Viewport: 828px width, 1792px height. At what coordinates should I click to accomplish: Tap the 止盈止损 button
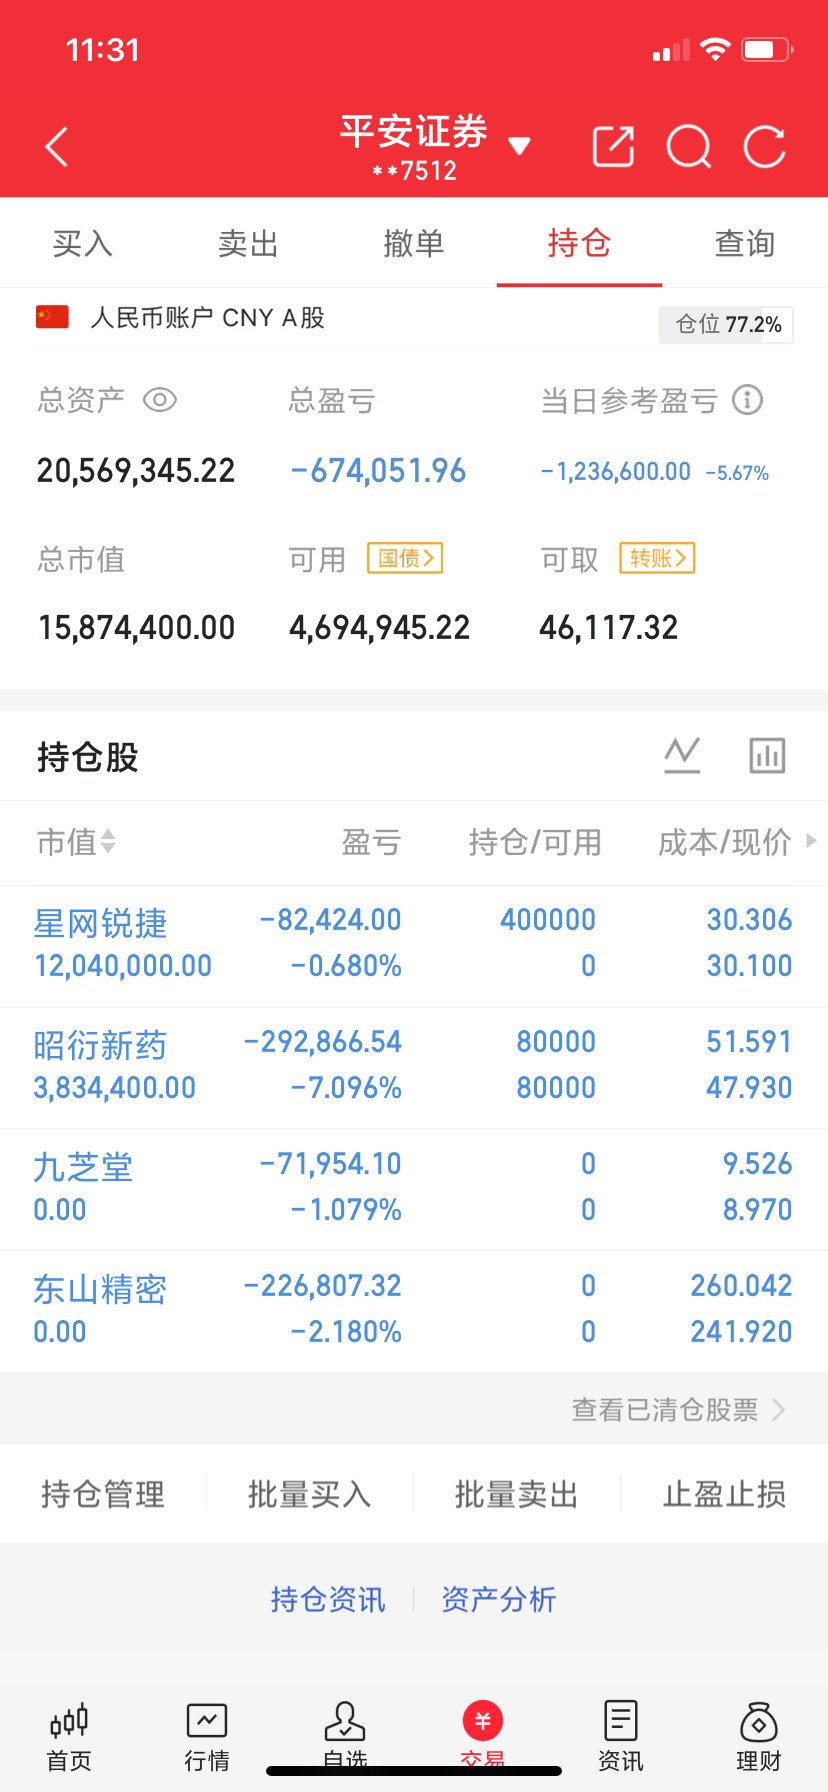[x=724, y=1494]
